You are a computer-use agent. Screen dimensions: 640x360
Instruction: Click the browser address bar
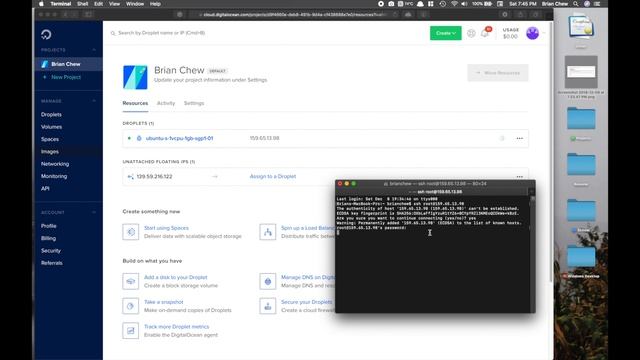tap(294, 15)
